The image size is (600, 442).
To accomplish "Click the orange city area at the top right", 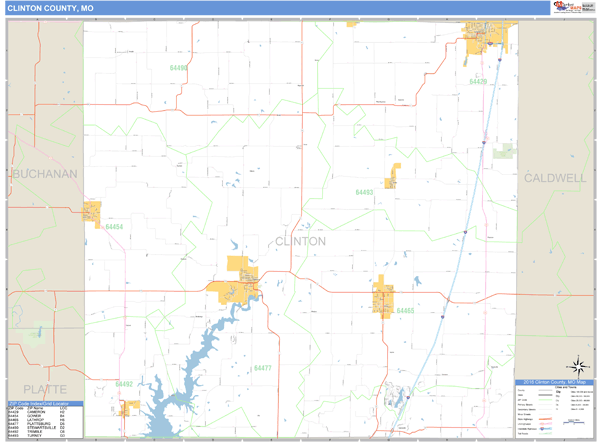I will (x=488, y=43).
